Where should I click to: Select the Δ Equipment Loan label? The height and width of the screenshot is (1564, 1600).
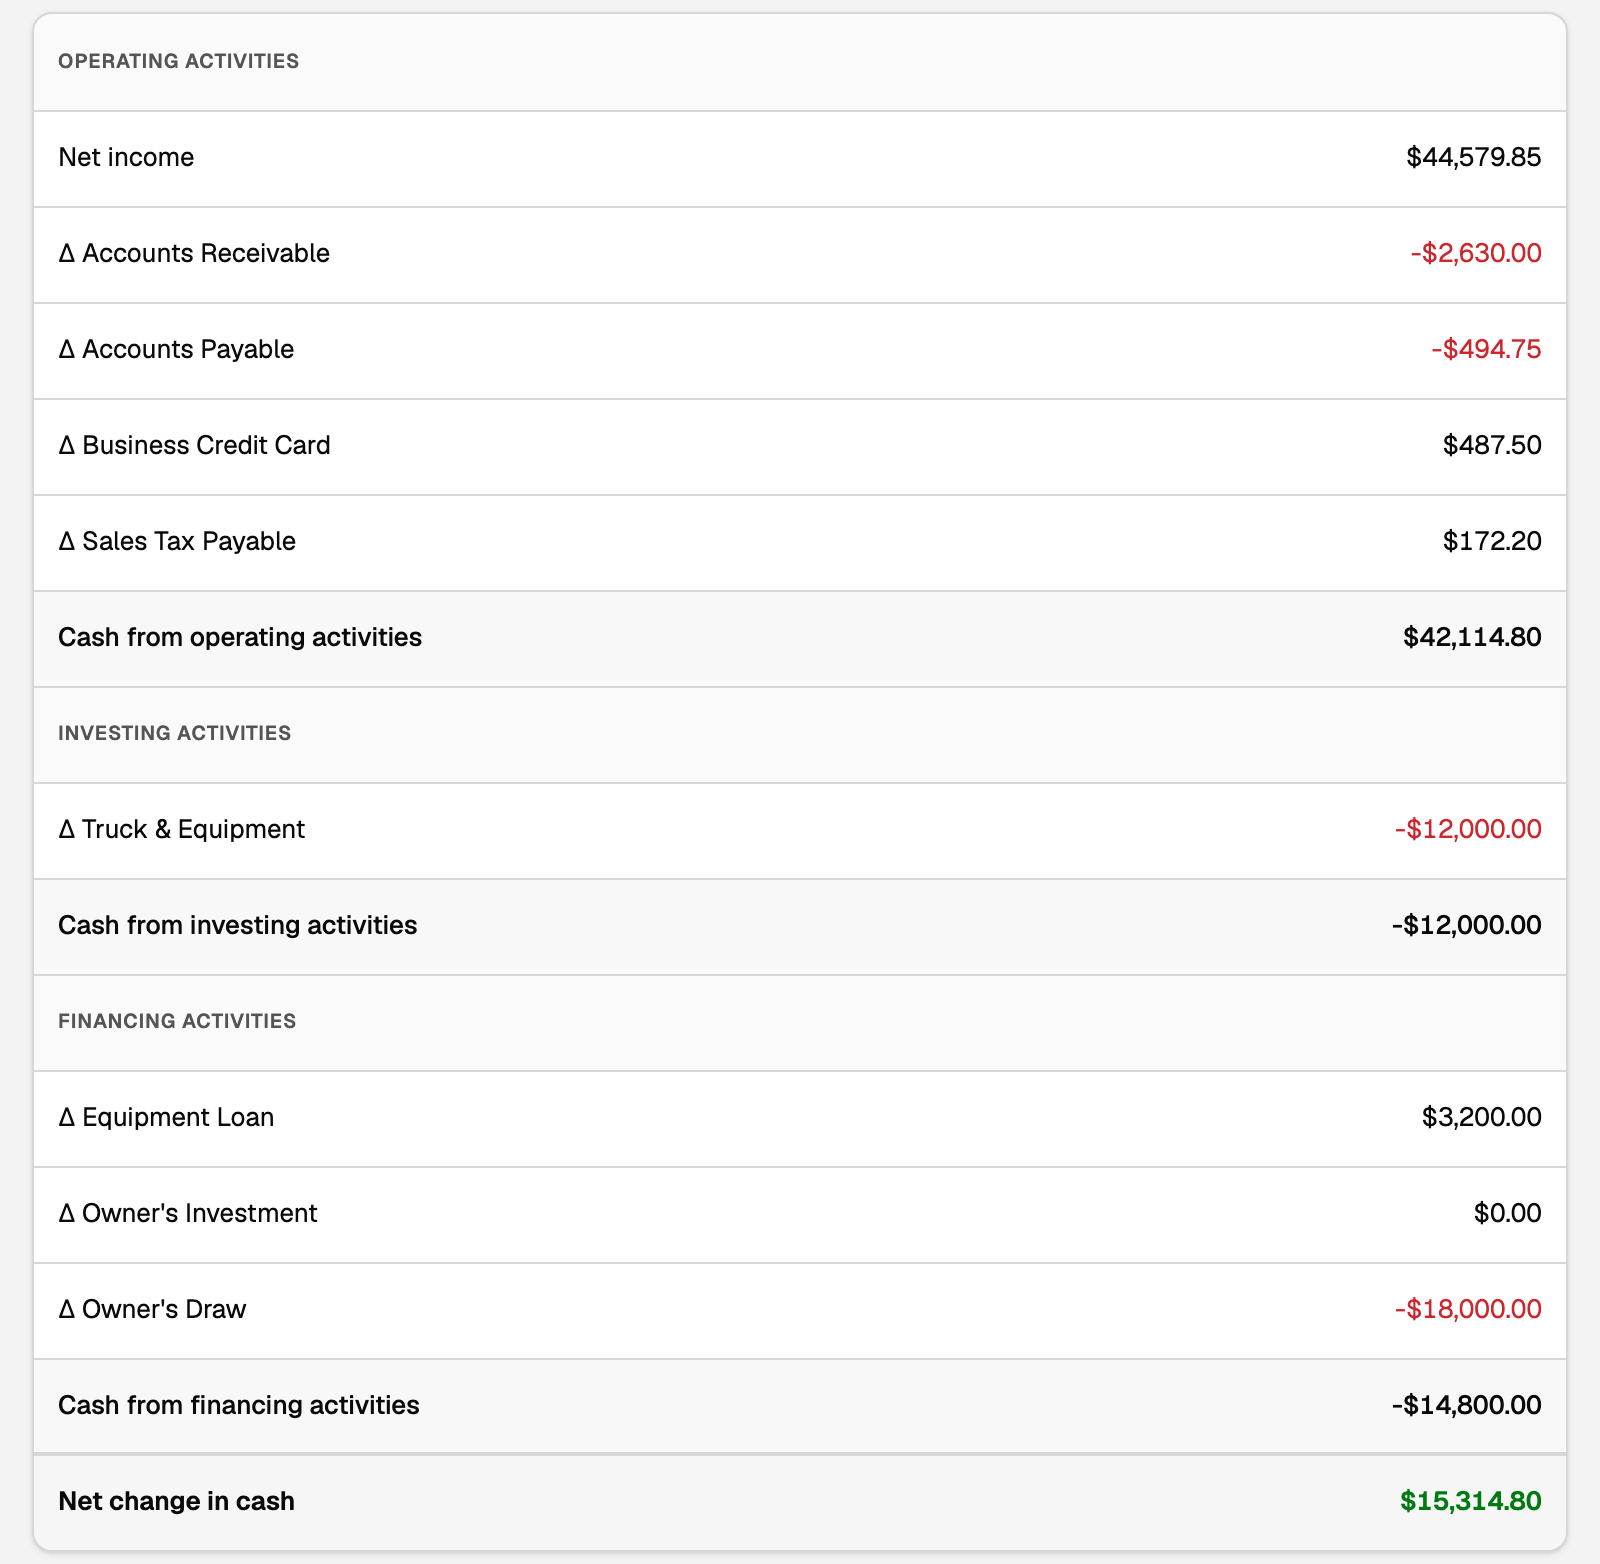[166, 1117]
